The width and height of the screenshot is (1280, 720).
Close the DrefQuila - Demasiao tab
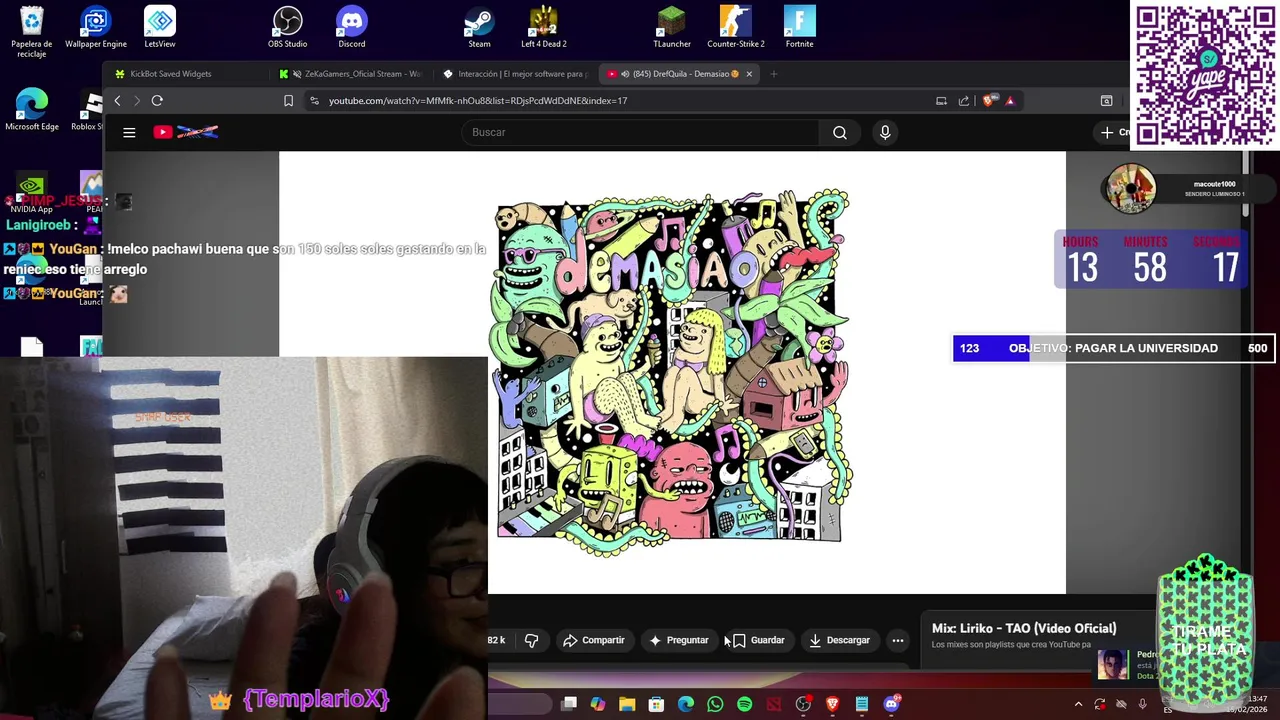coord(749,74)
